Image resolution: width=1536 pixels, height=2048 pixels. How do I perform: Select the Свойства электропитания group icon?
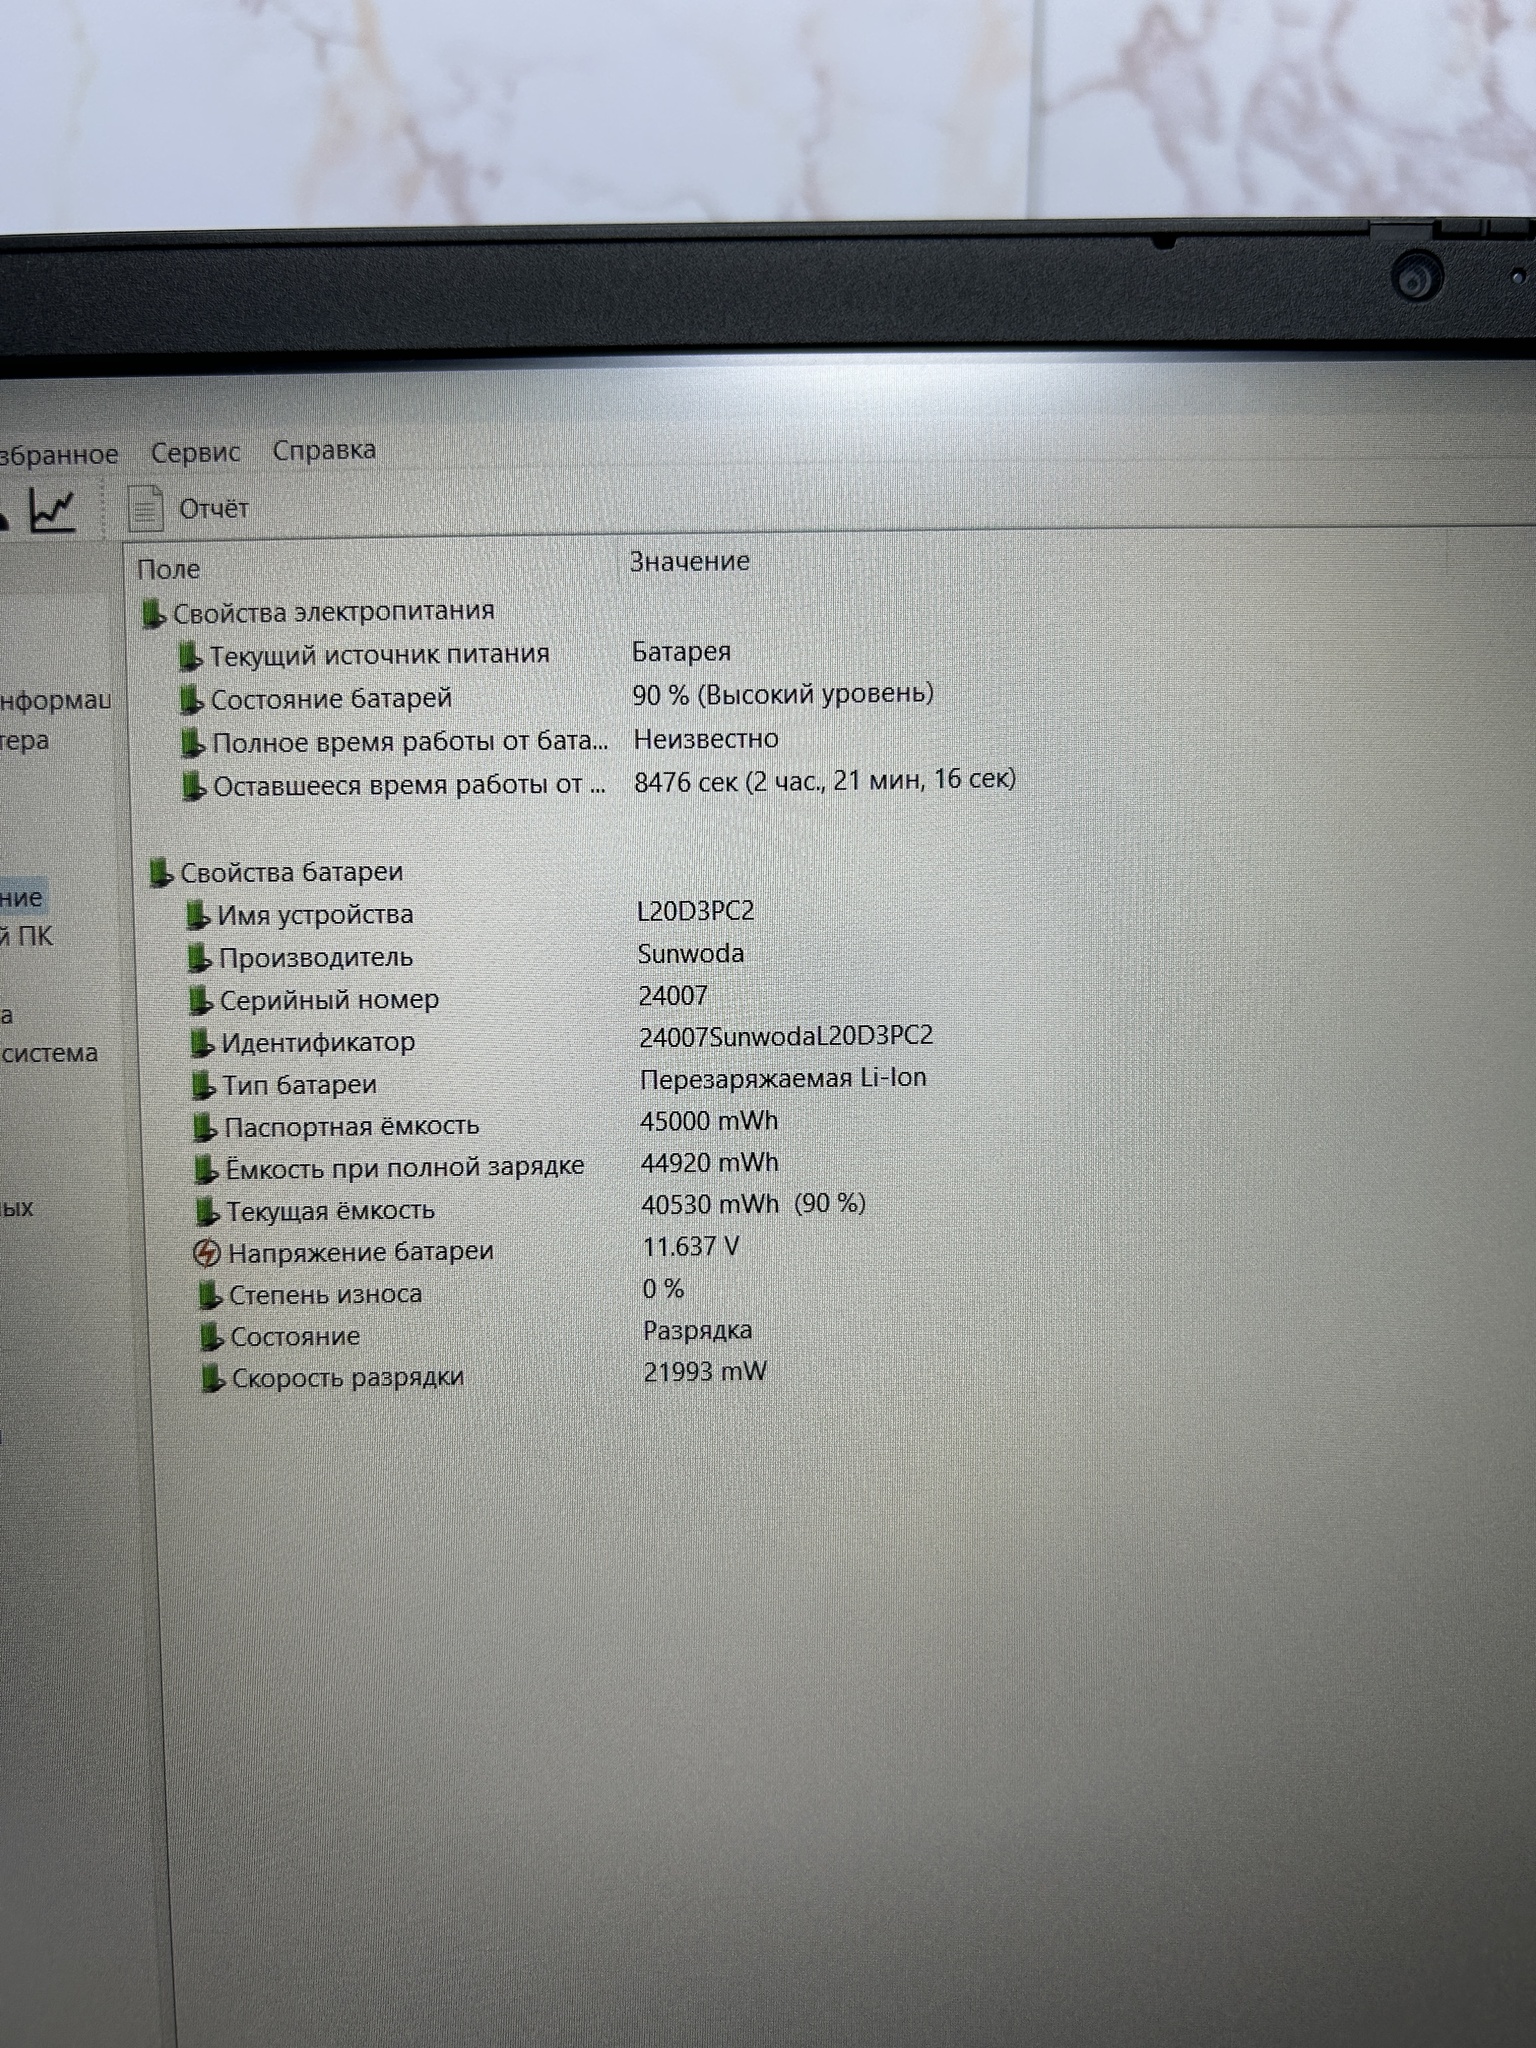point(152,613)
